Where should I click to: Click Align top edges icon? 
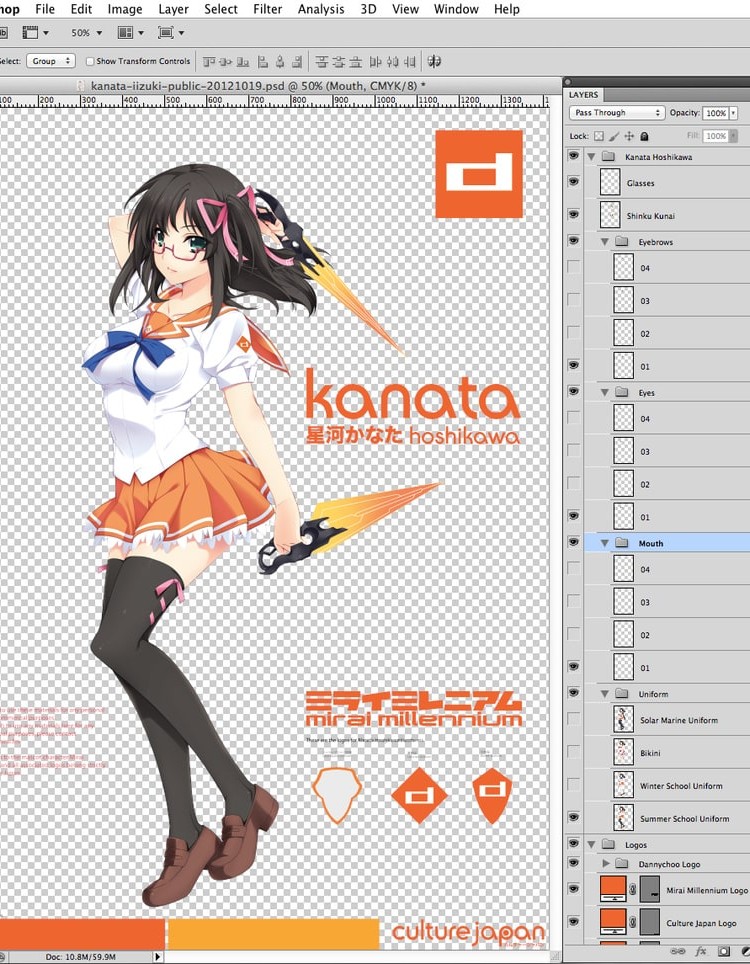(209, 61)
